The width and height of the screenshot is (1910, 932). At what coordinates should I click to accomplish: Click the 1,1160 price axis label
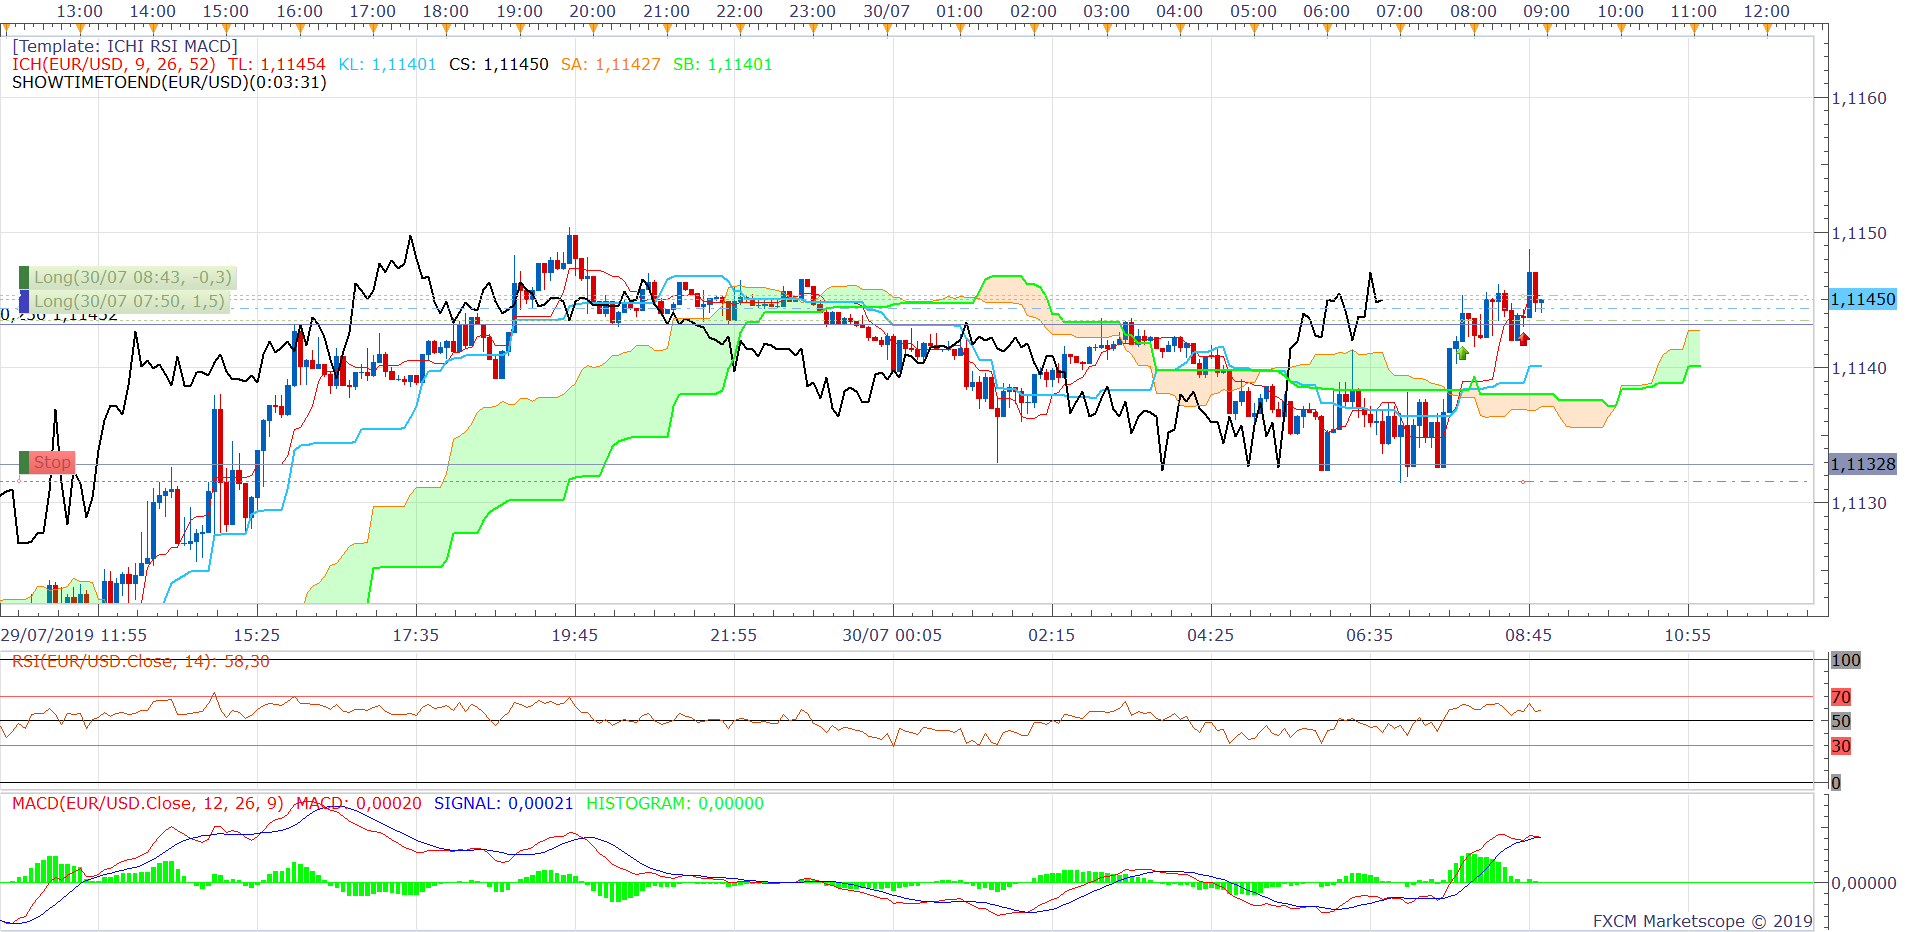[x=1859, y=98]
